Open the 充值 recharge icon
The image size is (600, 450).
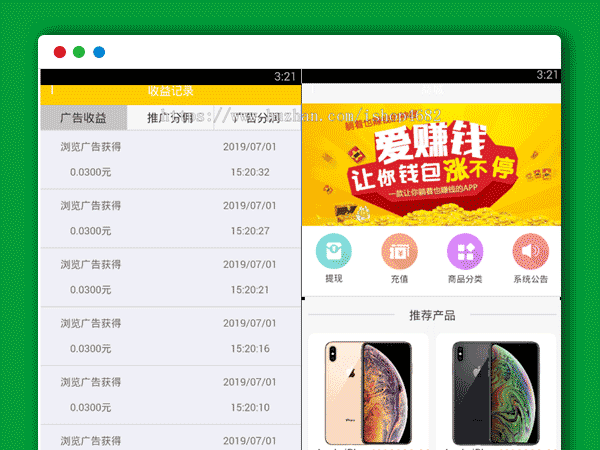[399, 251]
